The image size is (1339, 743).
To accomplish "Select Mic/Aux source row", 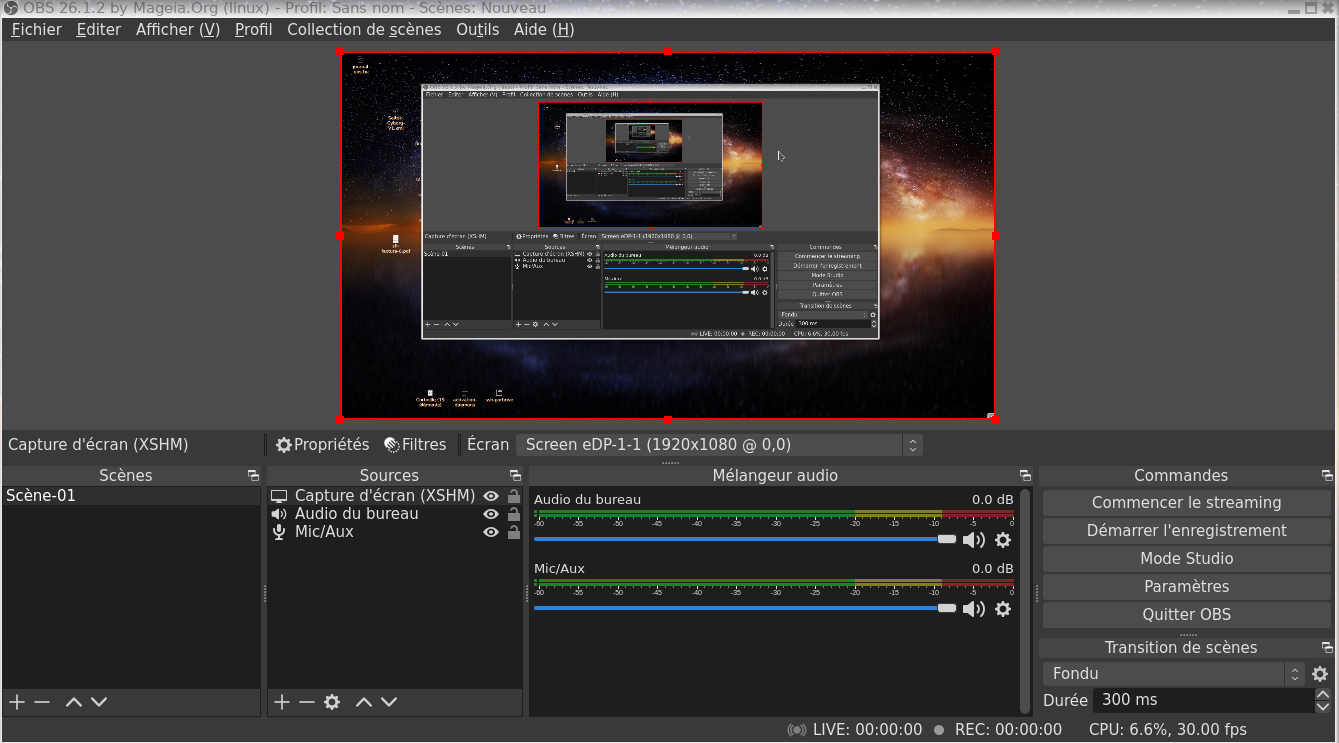I will click(x=396, y=532).
